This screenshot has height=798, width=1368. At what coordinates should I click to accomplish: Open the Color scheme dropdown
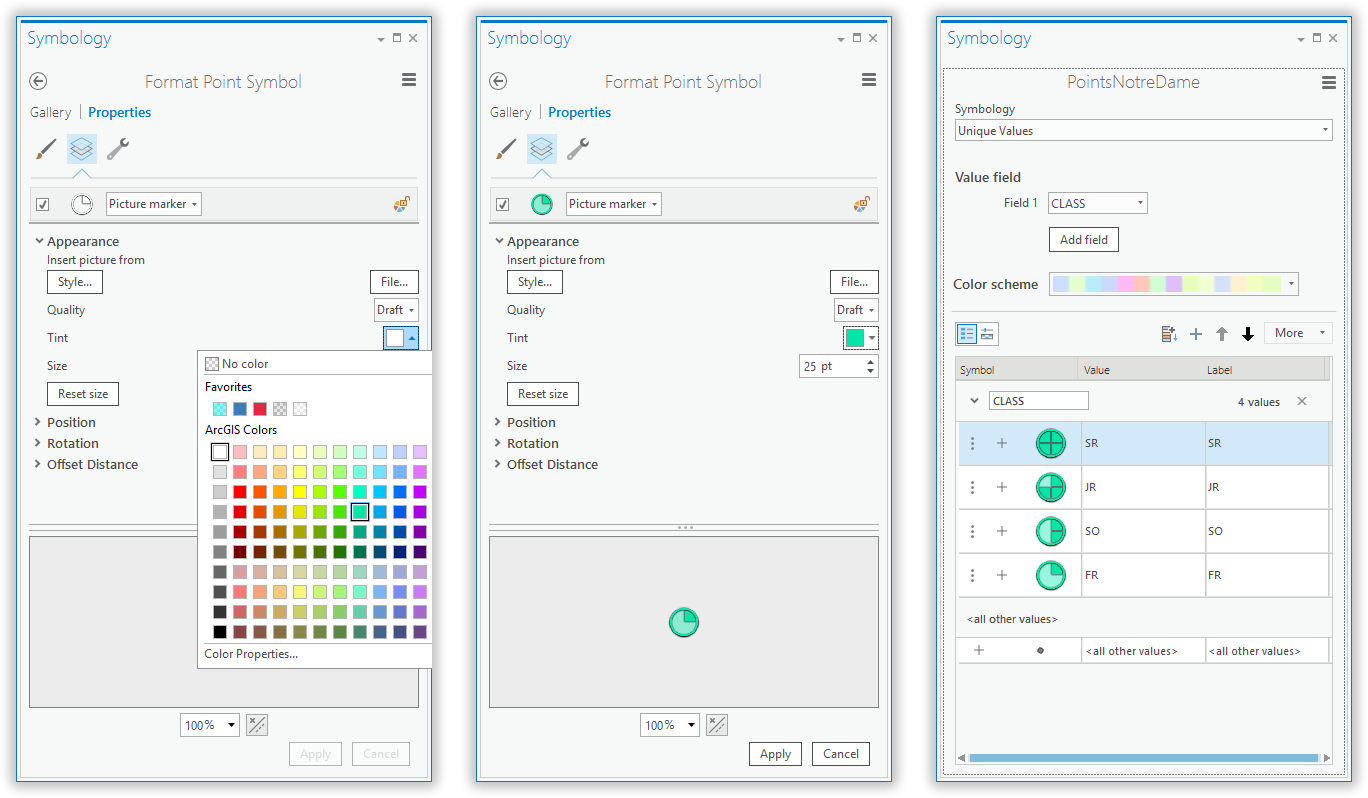click(1174, 284)
